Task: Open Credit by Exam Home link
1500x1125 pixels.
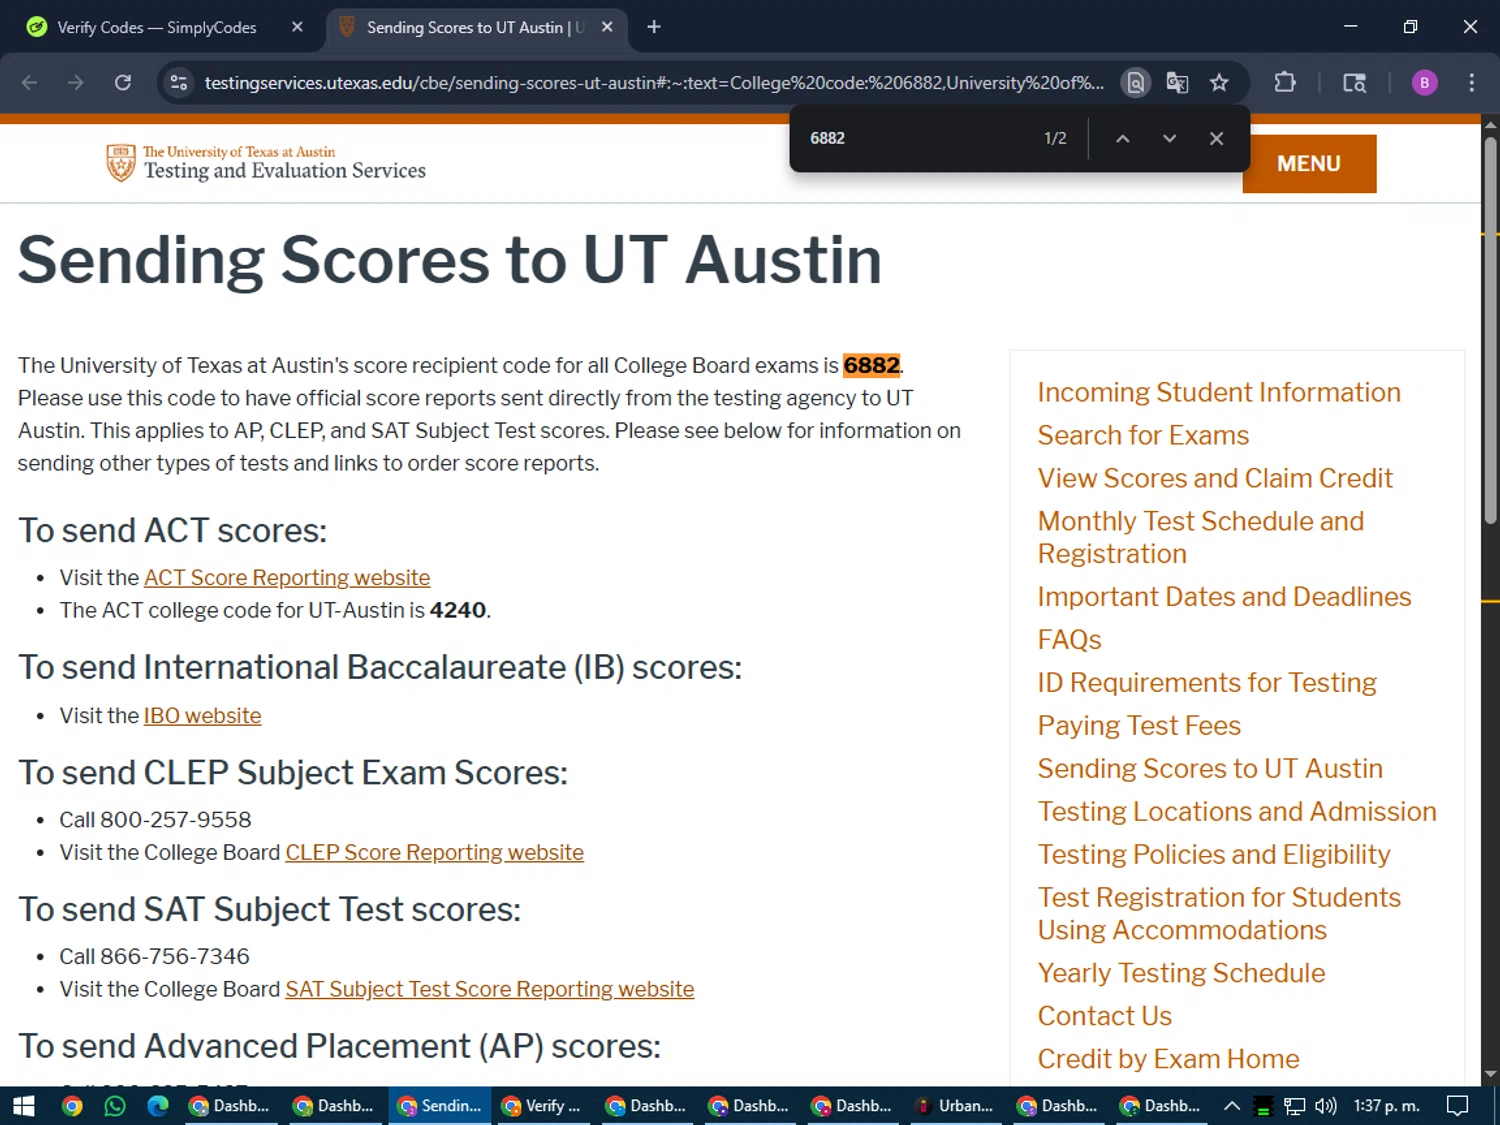Action: click(x=1168, y=1059)
